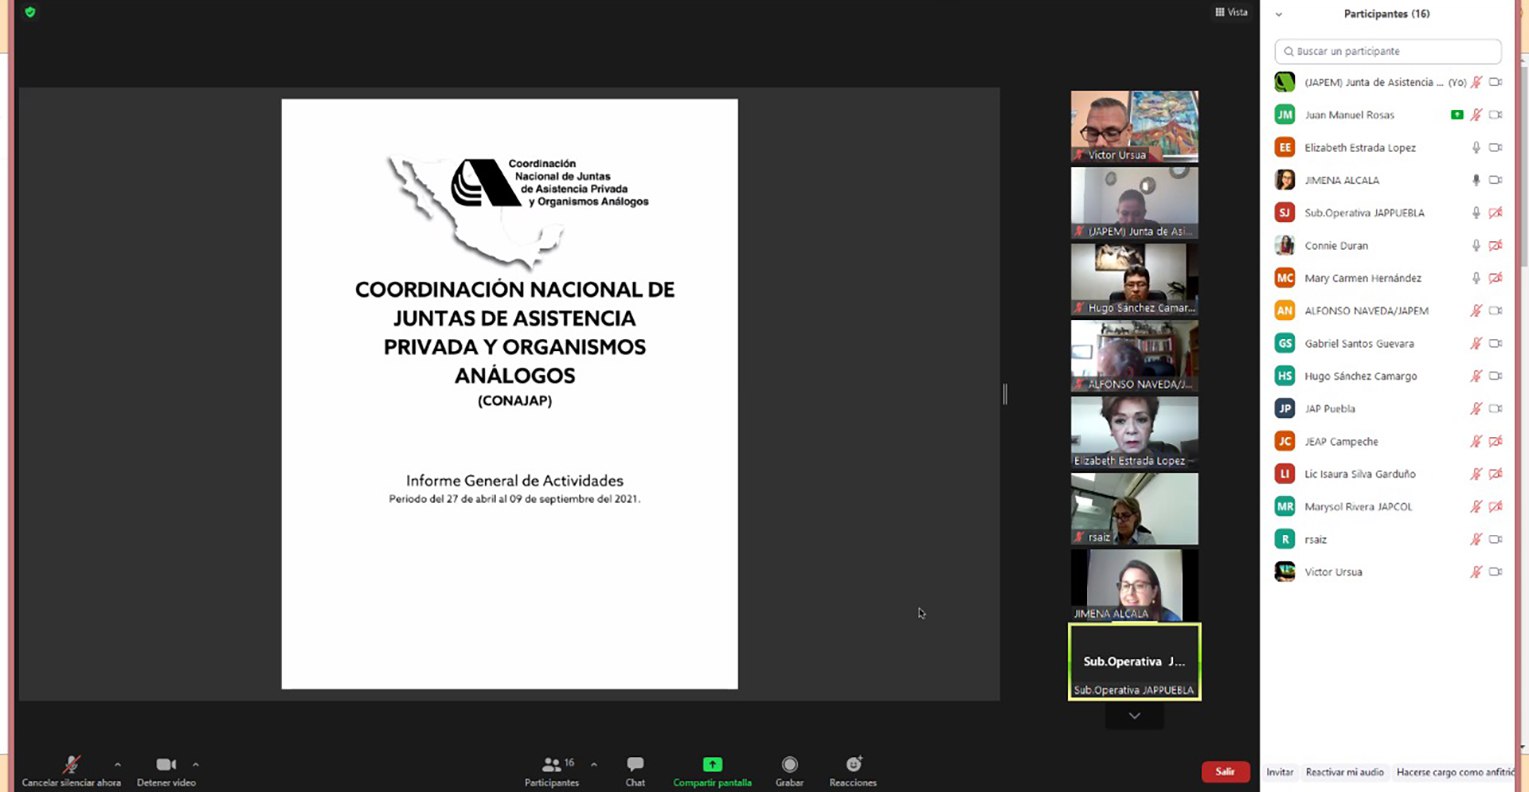
Task: Select Gabriel Santos Guevara participant row
Action: [x=1388, y=344]
